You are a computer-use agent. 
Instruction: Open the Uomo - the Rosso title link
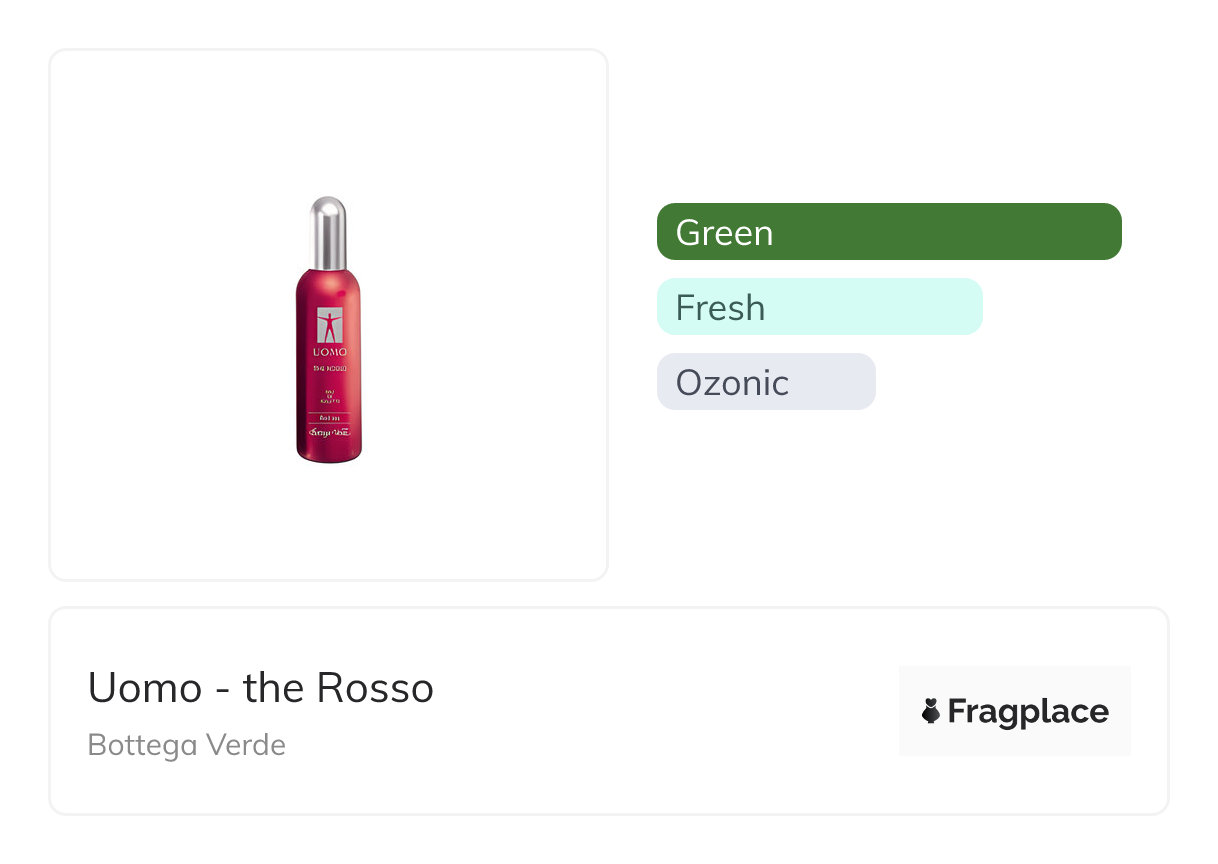261,688
